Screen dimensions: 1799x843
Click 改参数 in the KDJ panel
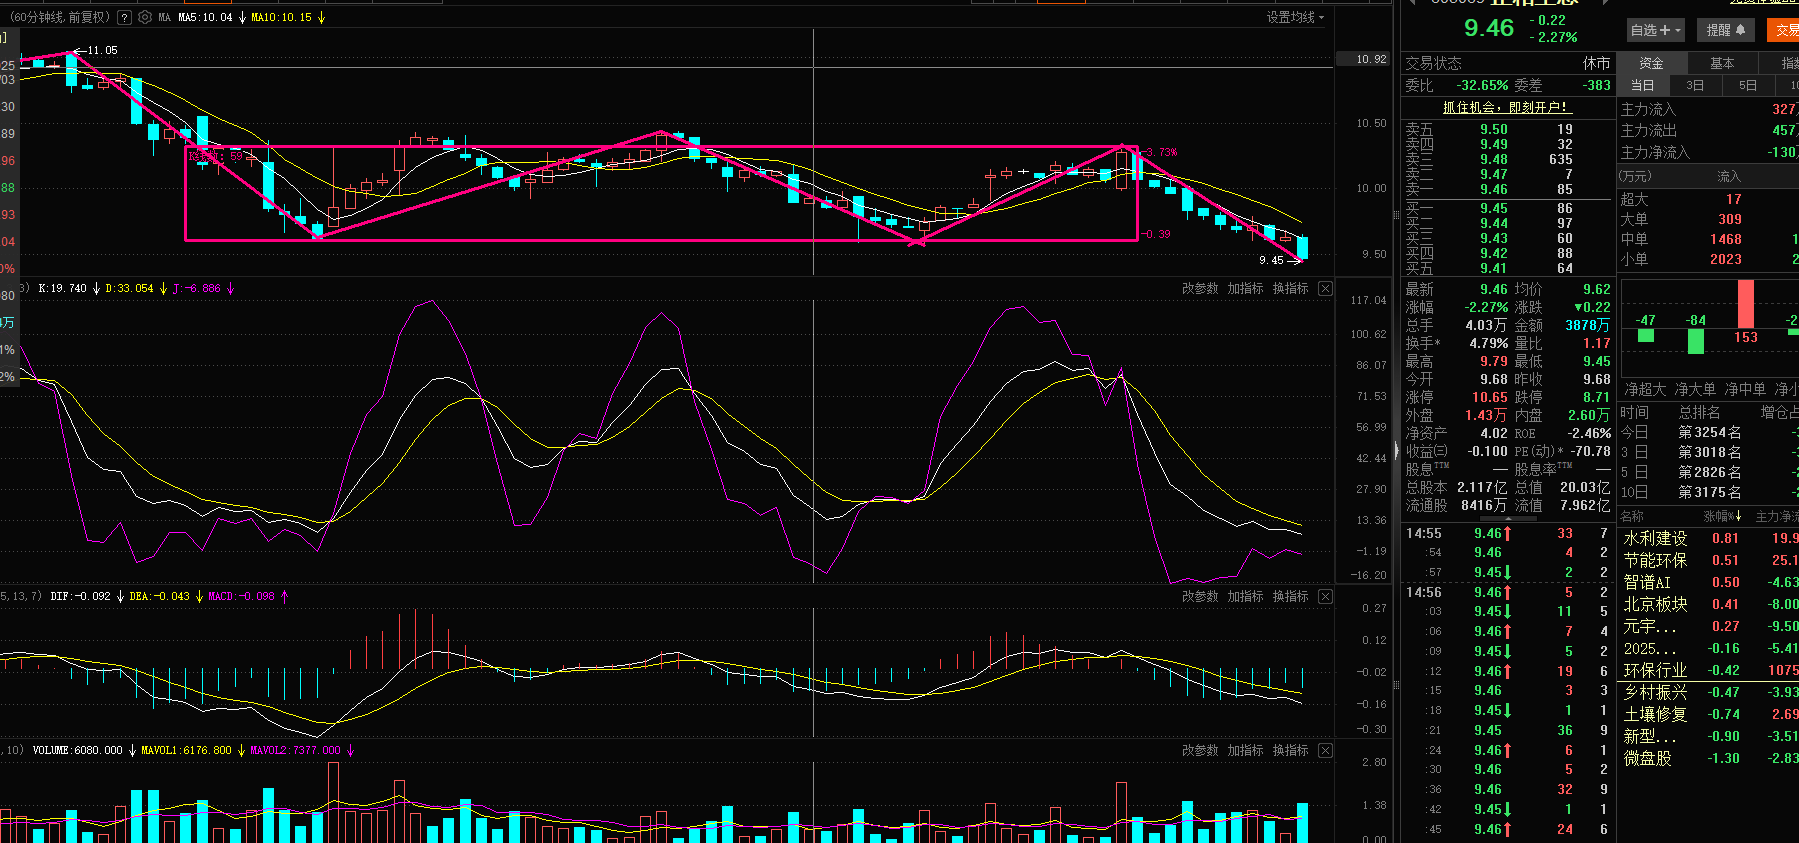[x=1200, y=288]
